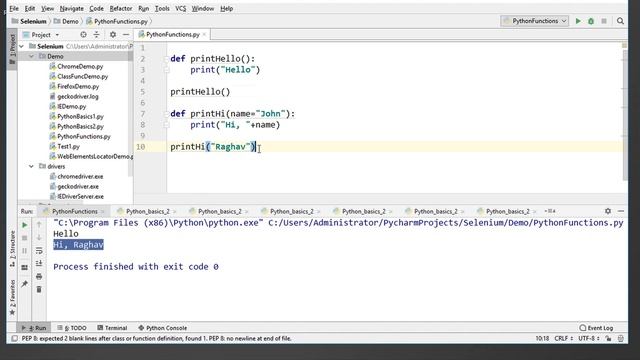Viewport: 640px width, 360px height.
Task: Fold the printHello function at line 2
Action: coord(166,59)
